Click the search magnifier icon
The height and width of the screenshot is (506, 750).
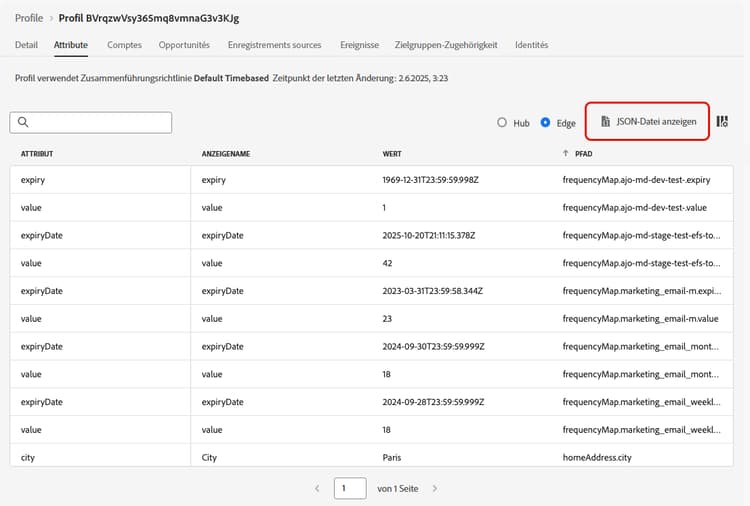pos(23,122)
